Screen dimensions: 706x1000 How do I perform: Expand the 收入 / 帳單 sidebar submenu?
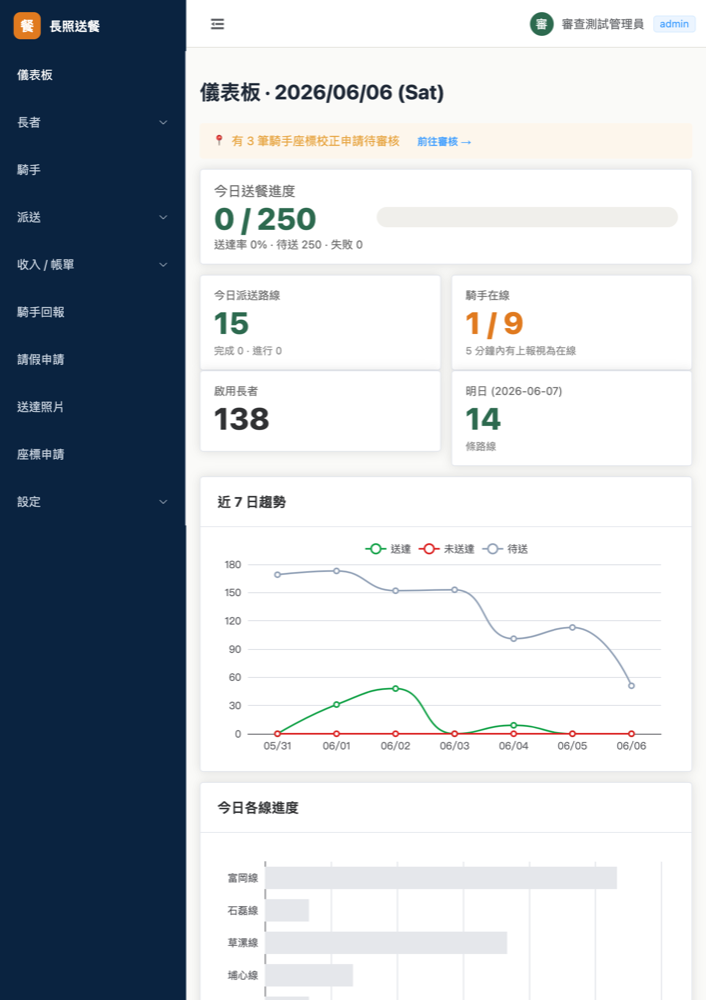[x=163, y=265]
